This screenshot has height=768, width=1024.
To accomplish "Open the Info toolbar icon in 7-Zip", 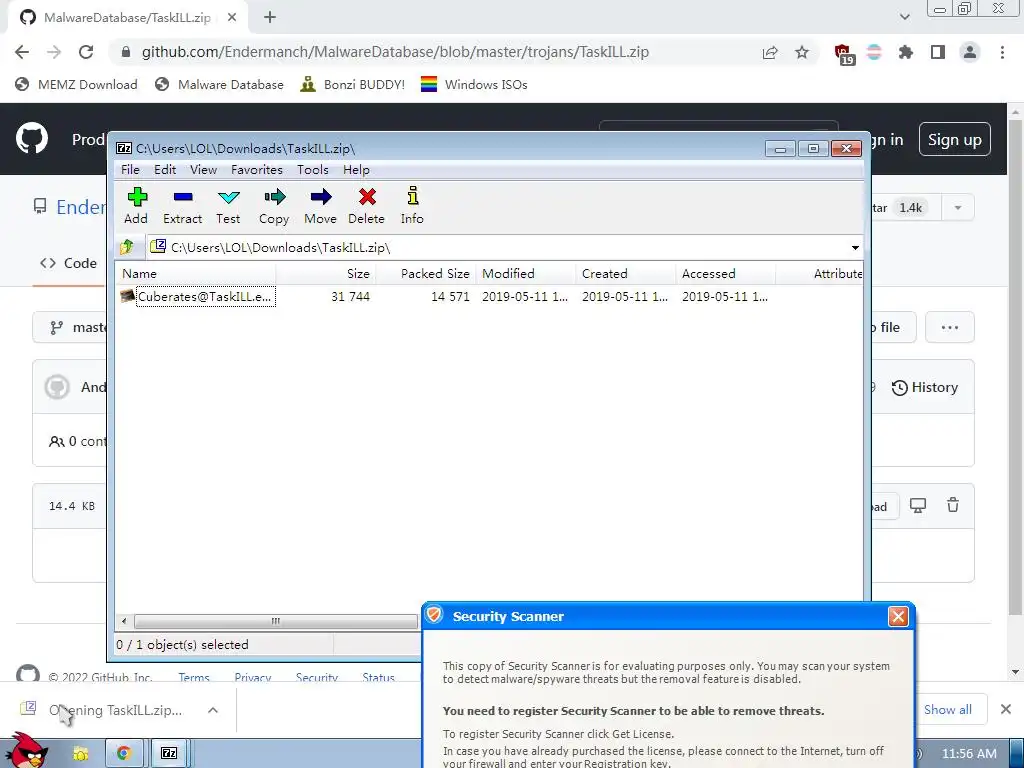I will [412, 206].
